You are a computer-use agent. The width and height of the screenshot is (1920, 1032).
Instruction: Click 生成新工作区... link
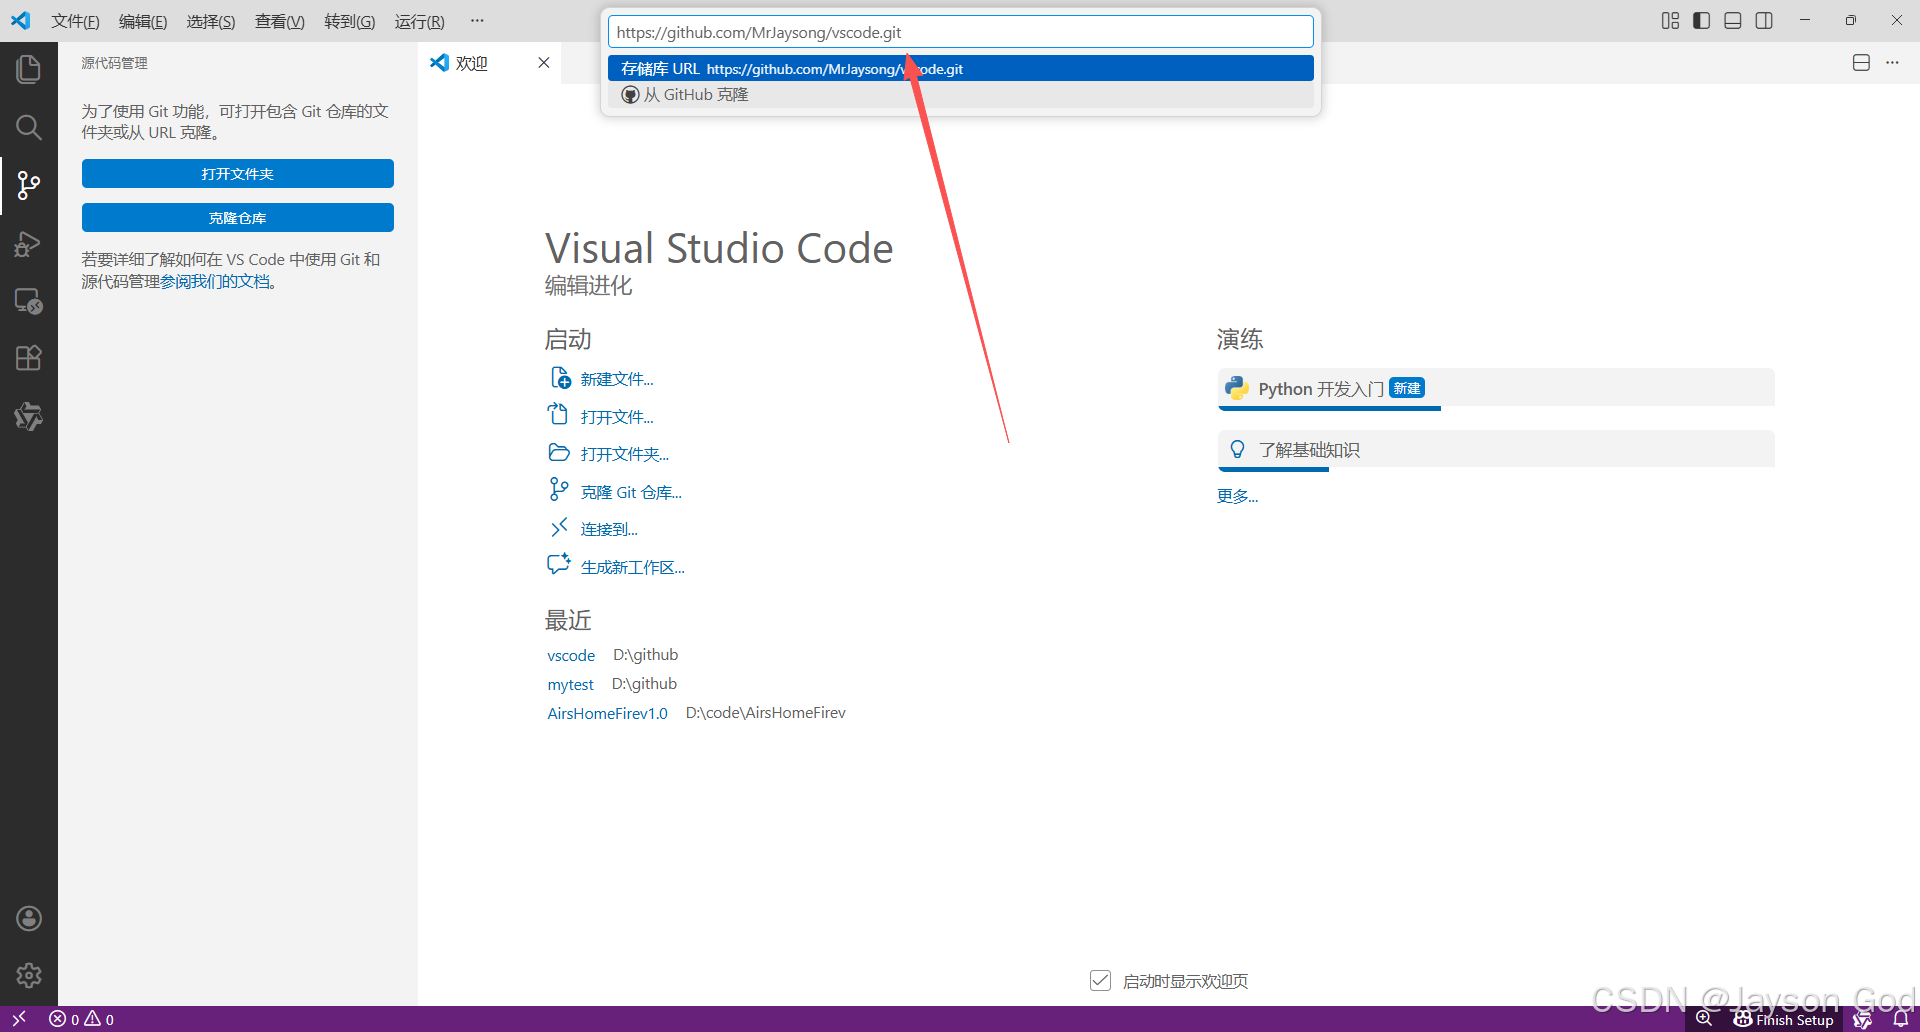(633, 567)
